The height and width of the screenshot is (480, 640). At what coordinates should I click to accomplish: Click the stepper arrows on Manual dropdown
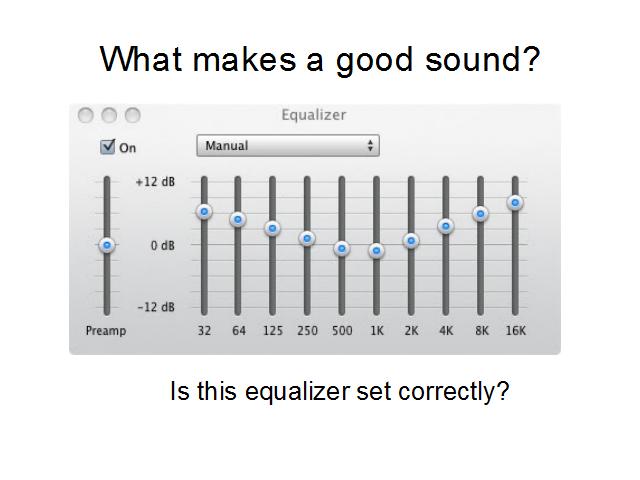click(370, 146)
